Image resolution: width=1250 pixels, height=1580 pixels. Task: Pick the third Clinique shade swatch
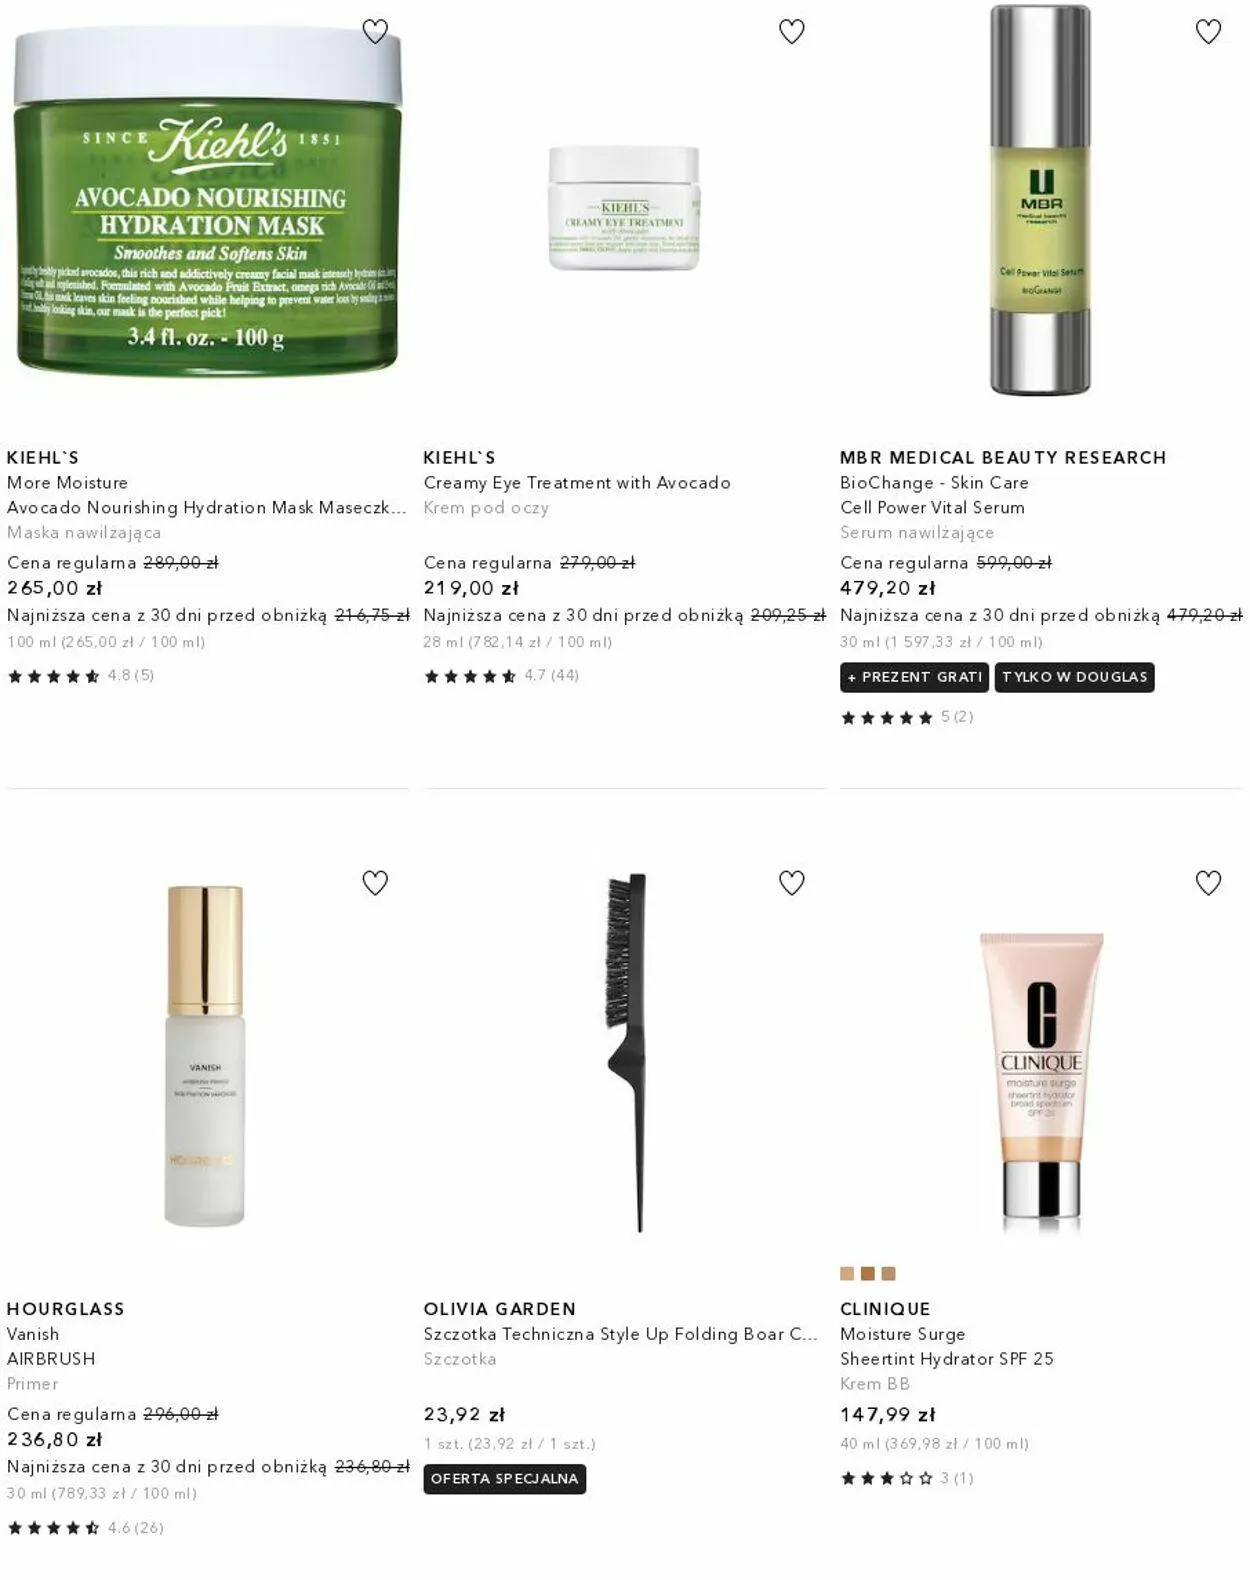click(889, 1274)
